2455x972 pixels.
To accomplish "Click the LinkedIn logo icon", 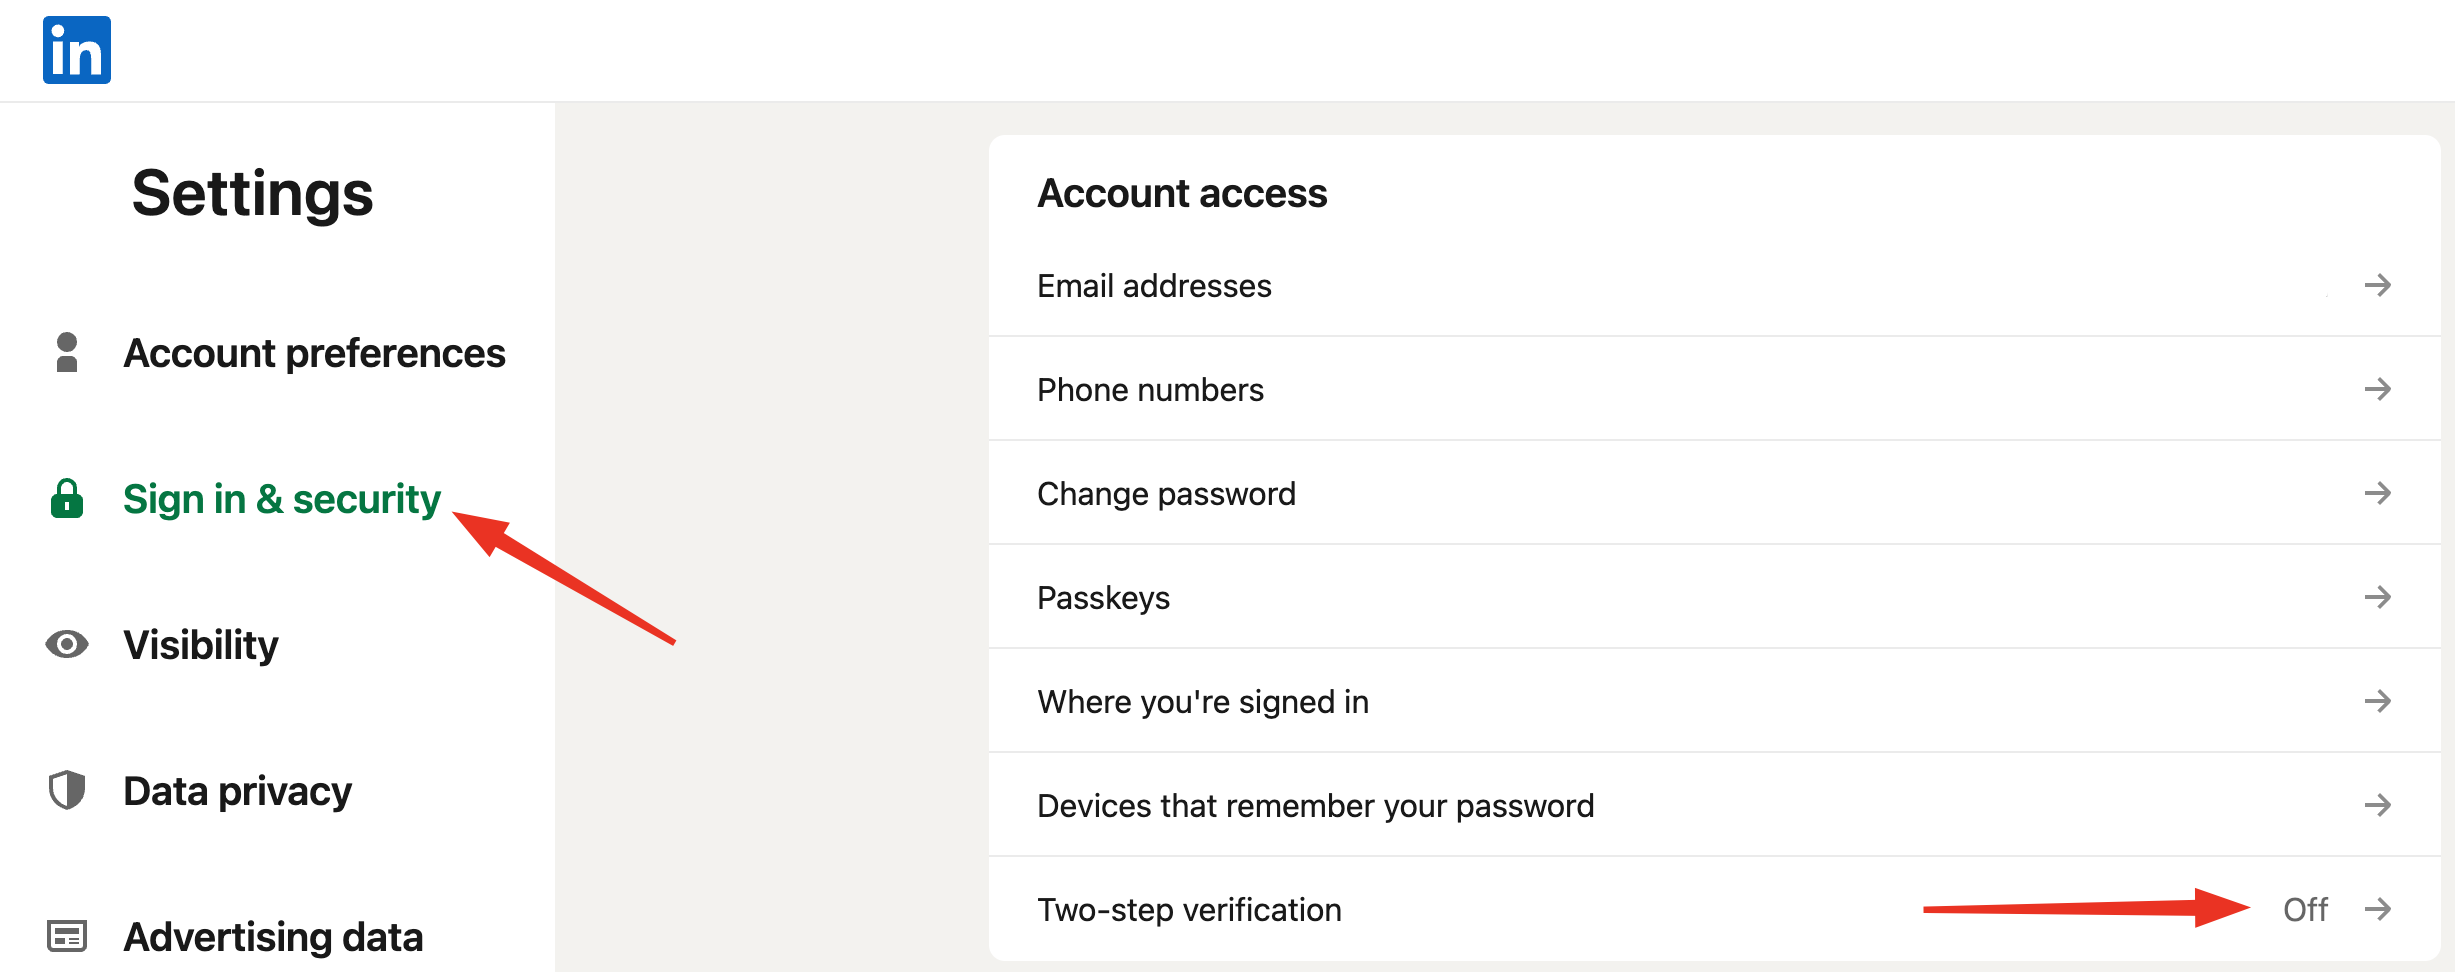I will 77,50.
